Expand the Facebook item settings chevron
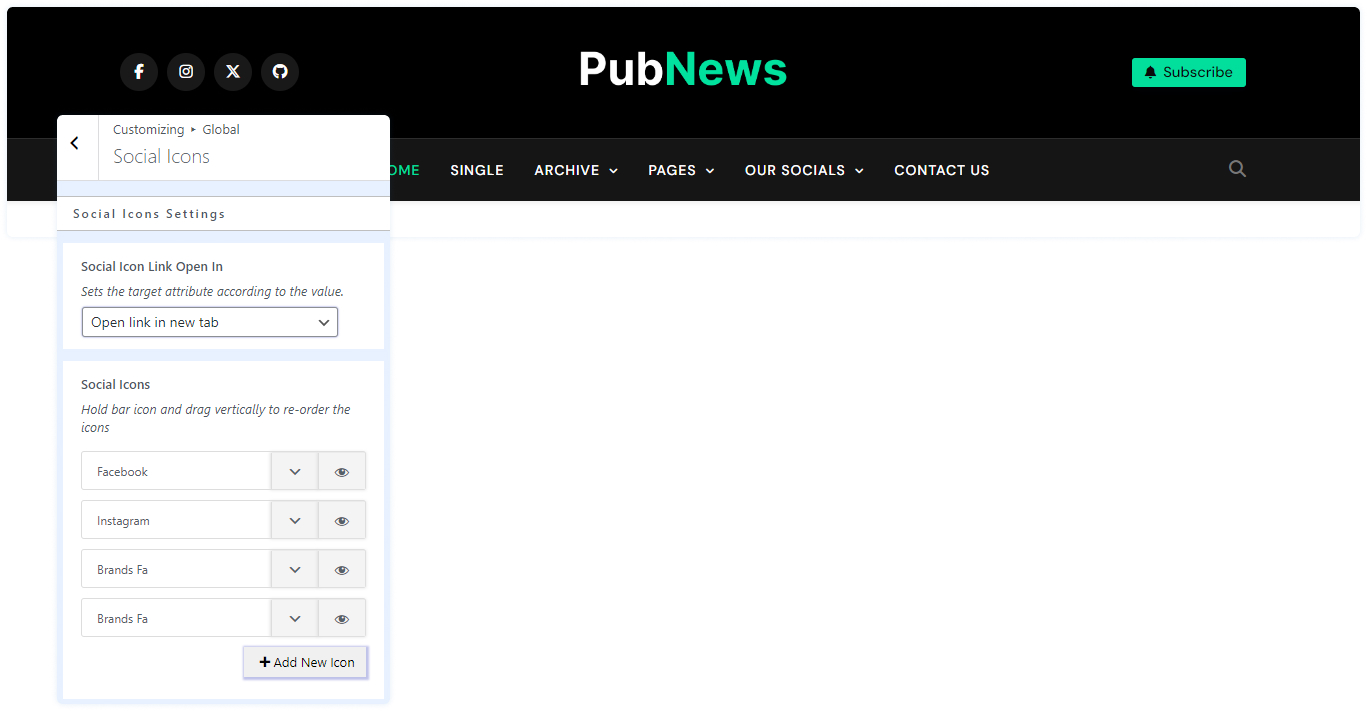Image resolution: width=1367 pixels, height=711 pixels. tap(295, 472)
